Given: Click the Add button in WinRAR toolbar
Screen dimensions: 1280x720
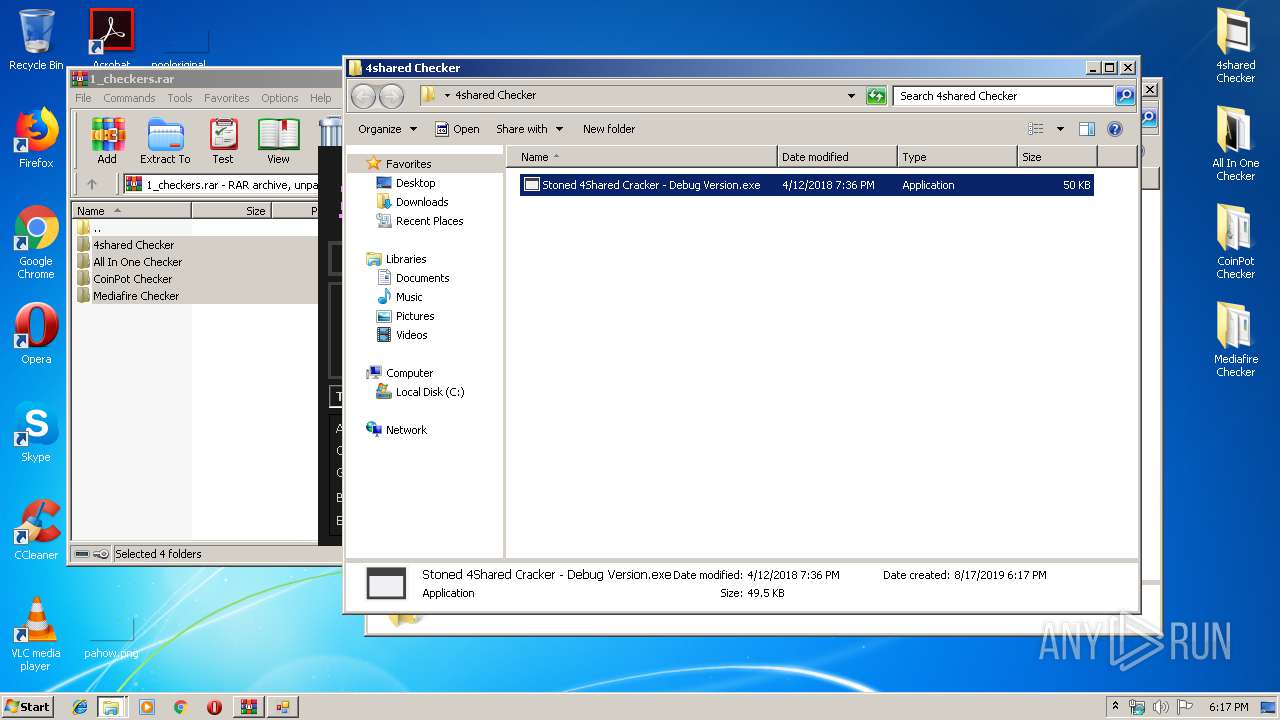Looking at the screenshot, I should [x=107, y=141].
